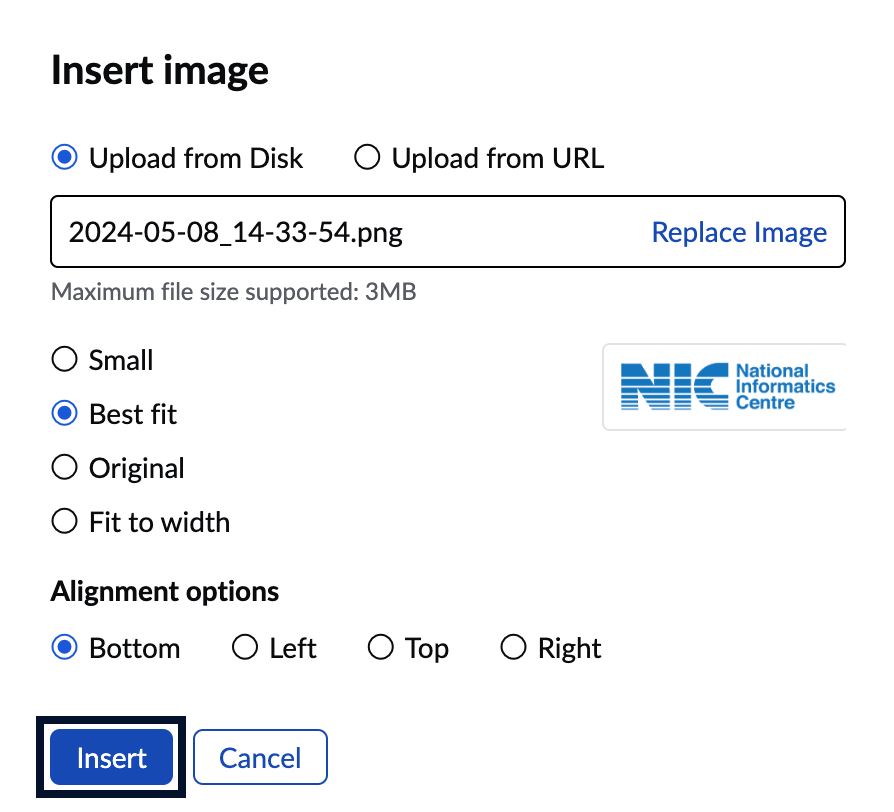Click the 2024-05-08_14-33-54.png file name
This screenshot has width=894, height=812.
[236, 232]
